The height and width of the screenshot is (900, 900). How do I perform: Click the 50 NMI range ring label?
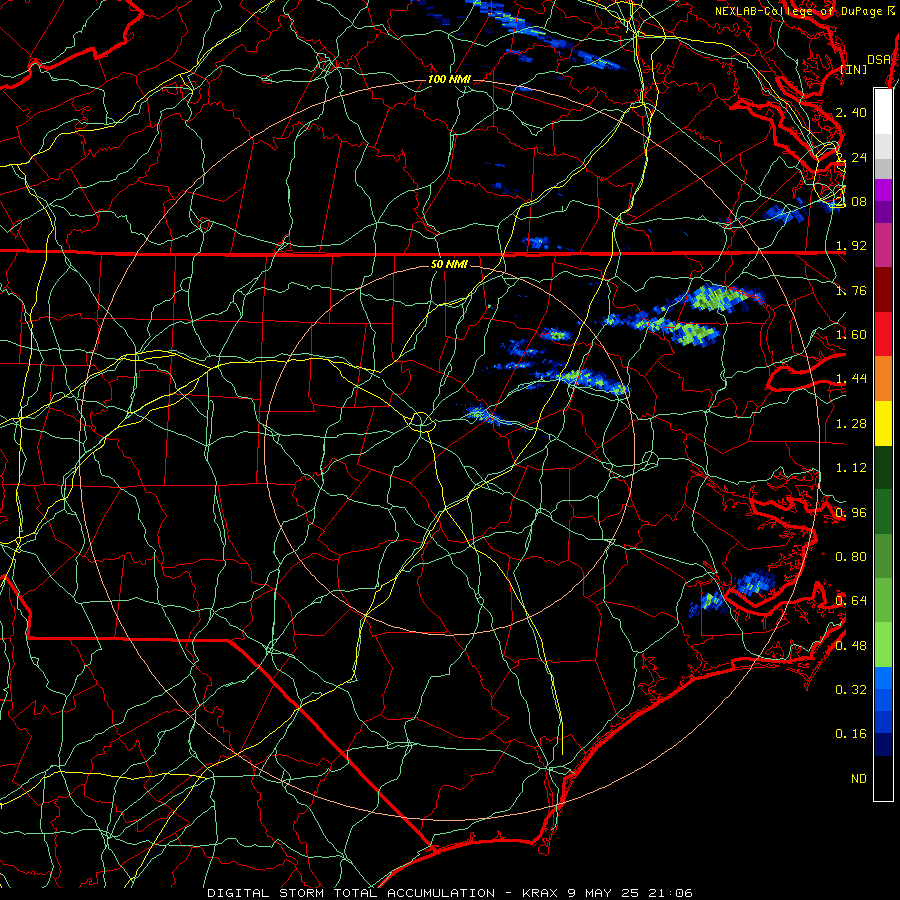coord(449,264)
